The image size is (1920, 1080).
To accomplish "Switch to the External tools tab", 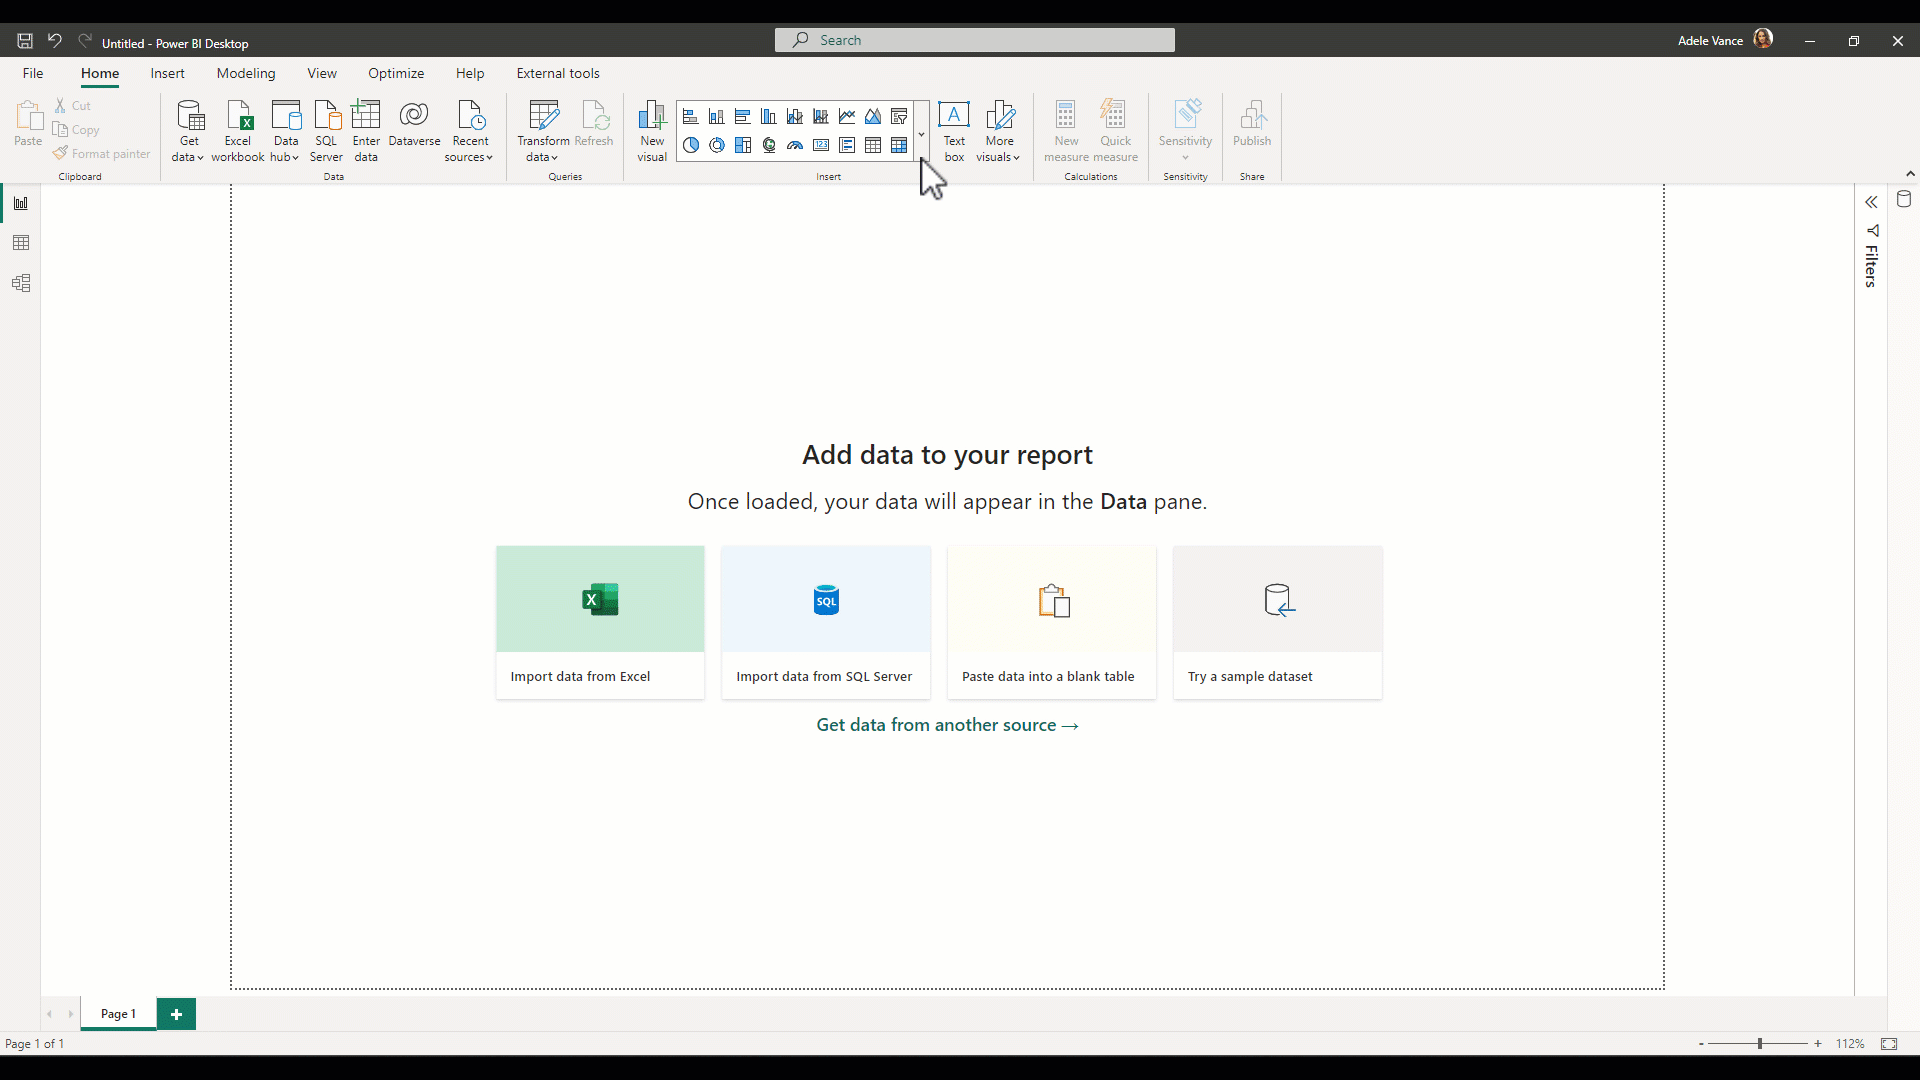I will tap(558, 73).
